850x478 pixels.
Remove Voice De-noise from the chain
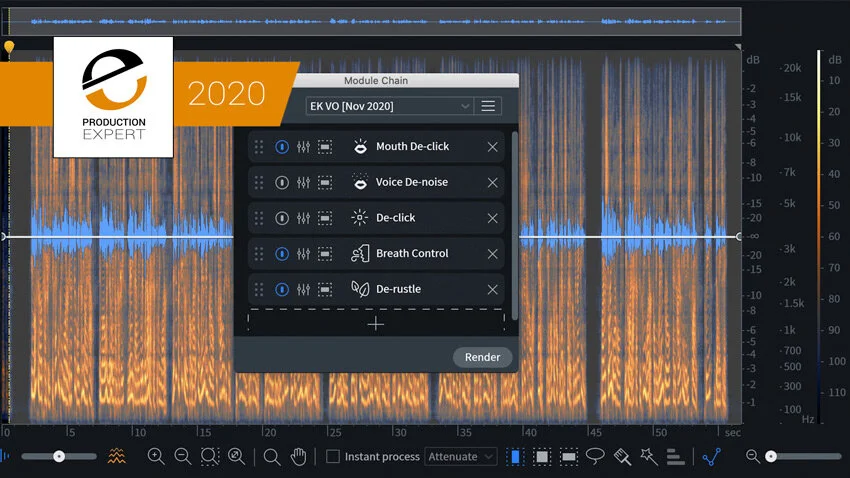pos(492,183)
